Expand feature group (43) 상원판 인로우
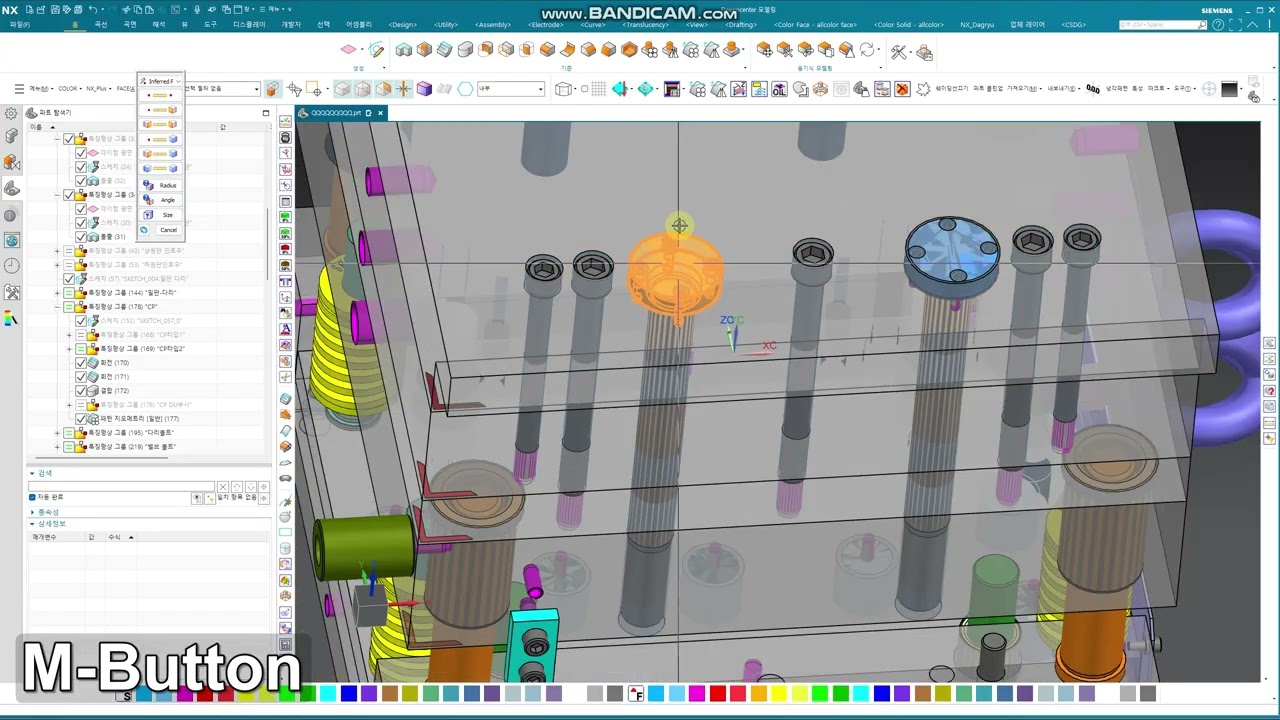1280x720 pixels. (57, 251)
